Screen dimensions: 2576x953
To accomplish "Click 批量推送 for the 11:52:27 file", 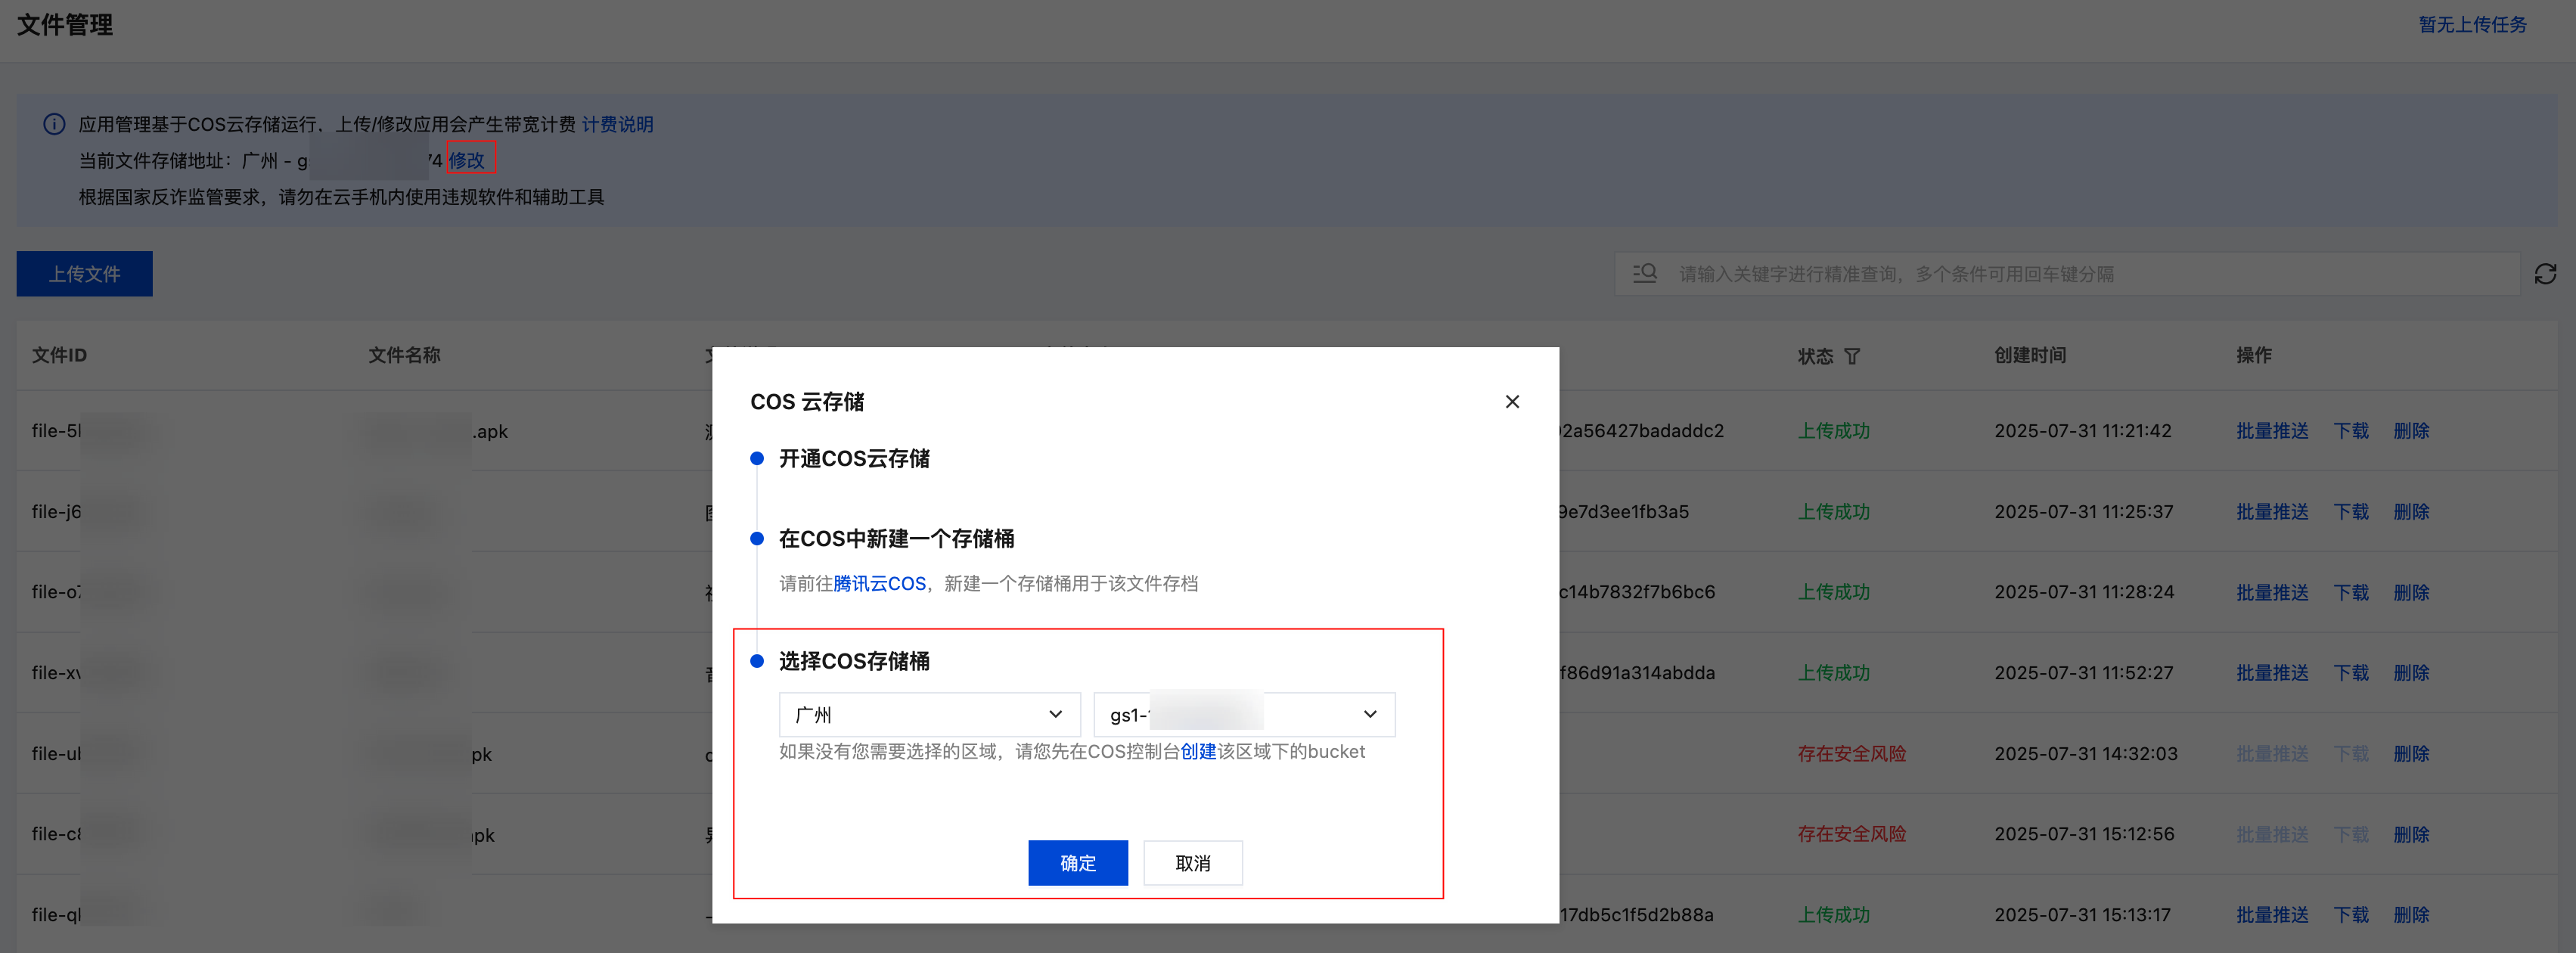I will (2272, 673).
